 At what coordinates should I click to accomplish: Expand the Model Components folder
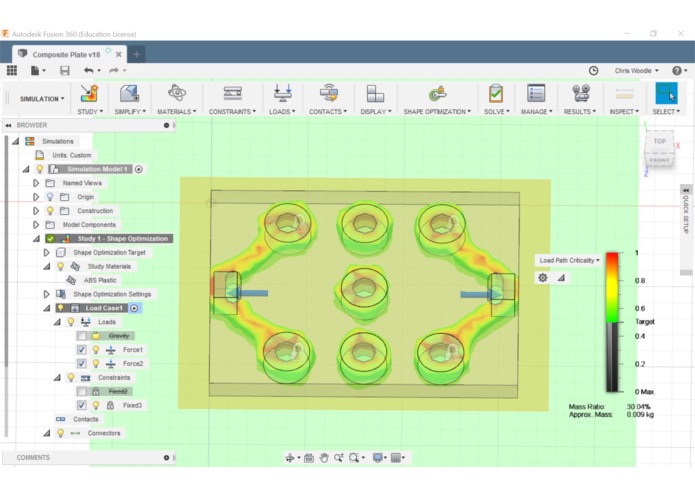[36, 225]
